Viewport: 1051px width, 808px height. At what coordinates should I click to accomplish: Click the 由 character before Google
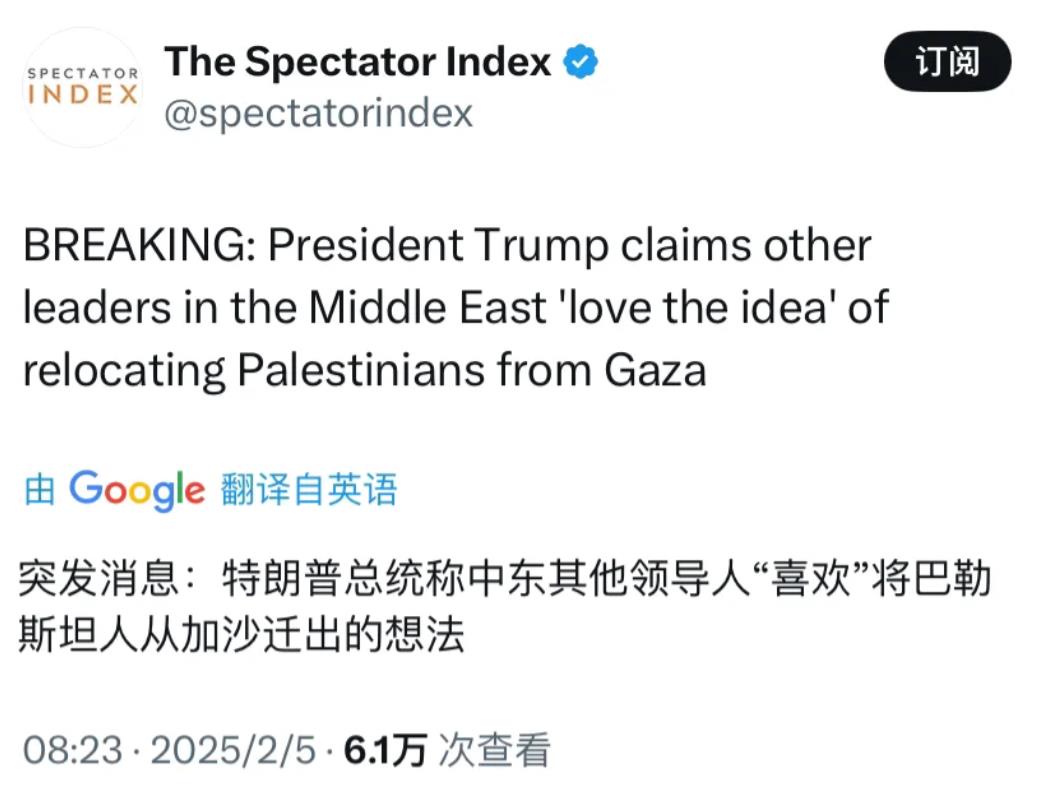pyautogui.click(x=39, y=489)
